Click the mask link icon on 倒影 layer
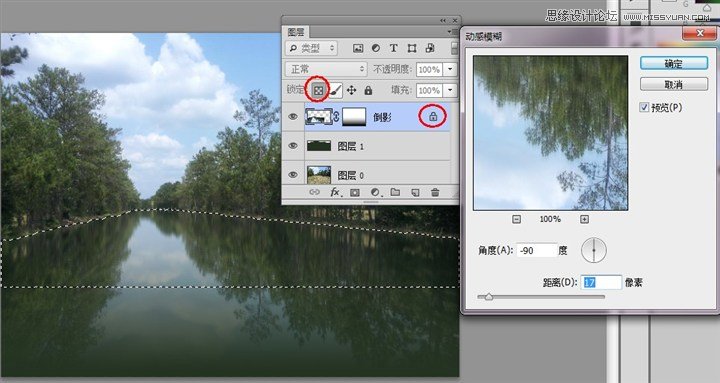720x383 pixels. [x=336, y=117]
